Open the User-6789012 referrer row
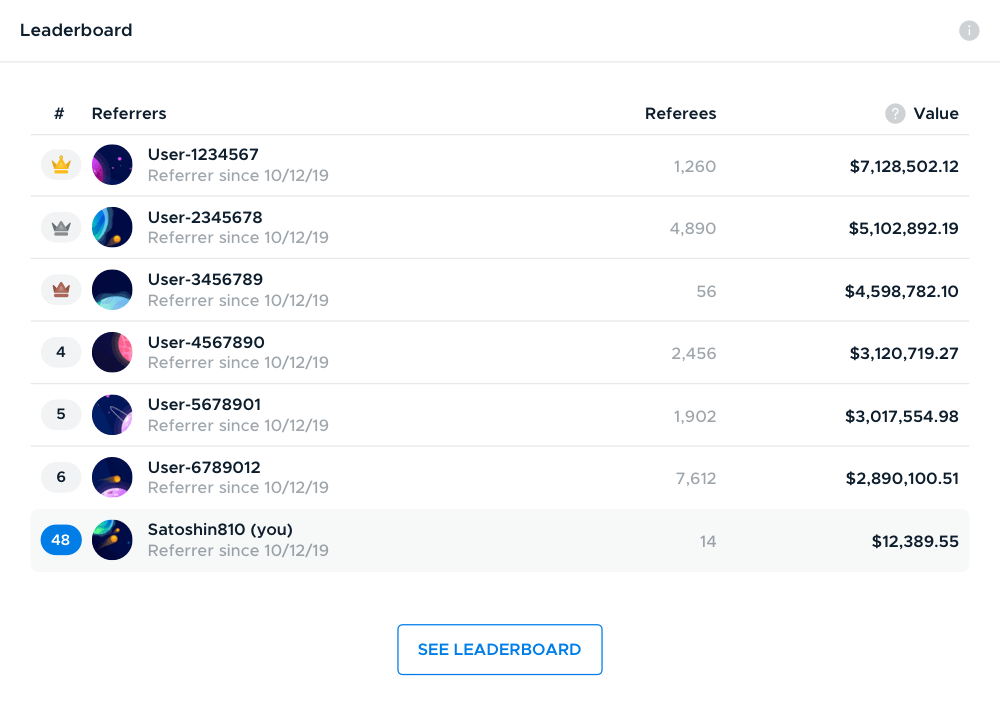 click(x=500, y=478)
